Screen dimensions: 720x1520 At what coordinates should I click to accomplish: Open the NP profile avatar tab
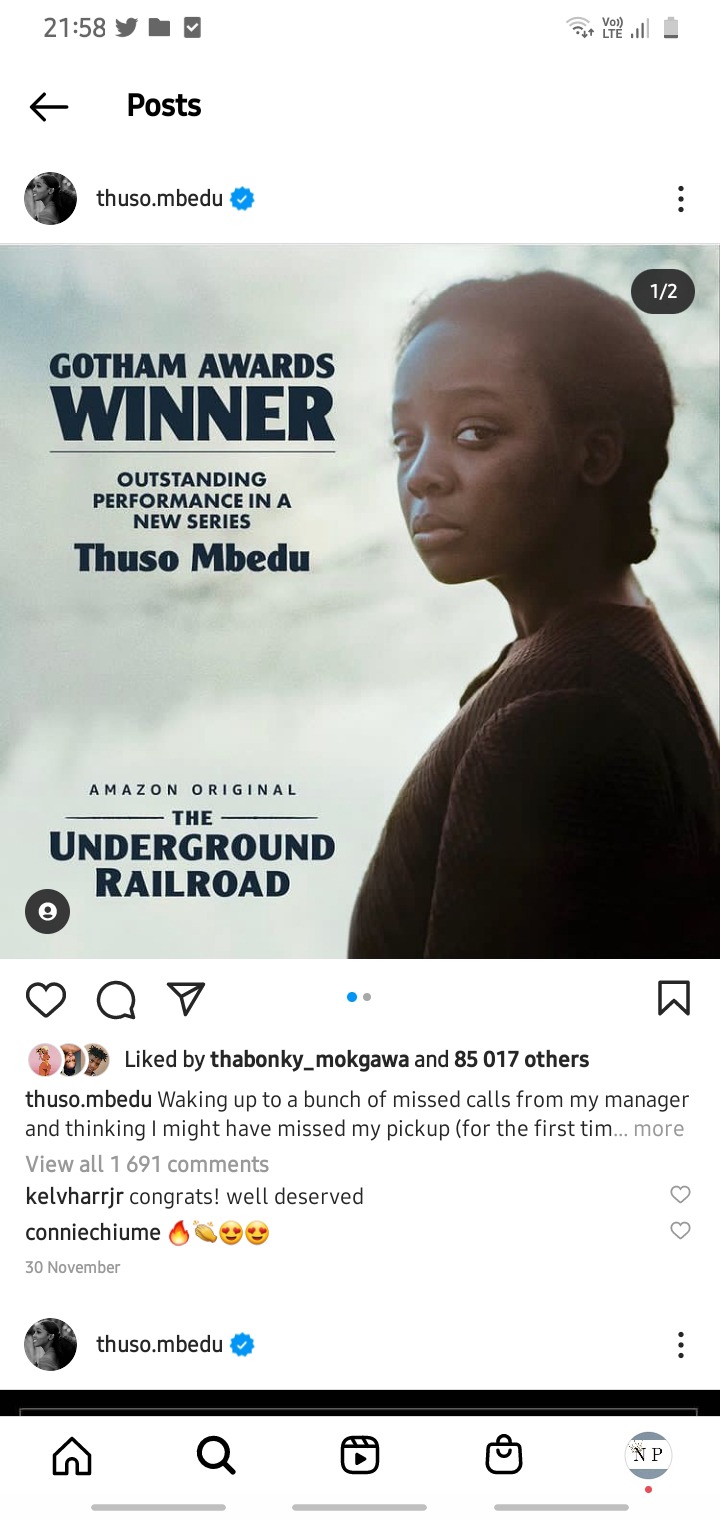click(648, 1455)
